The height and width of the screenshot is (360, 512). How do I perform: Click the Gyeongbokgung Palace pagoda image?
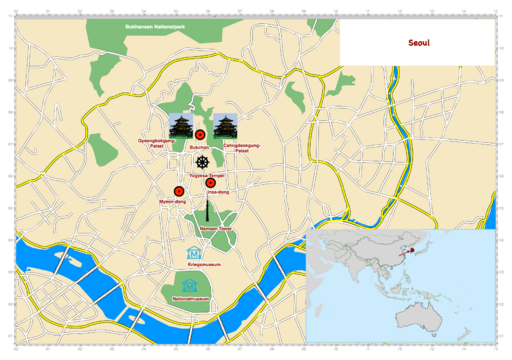tap(181, 126)
